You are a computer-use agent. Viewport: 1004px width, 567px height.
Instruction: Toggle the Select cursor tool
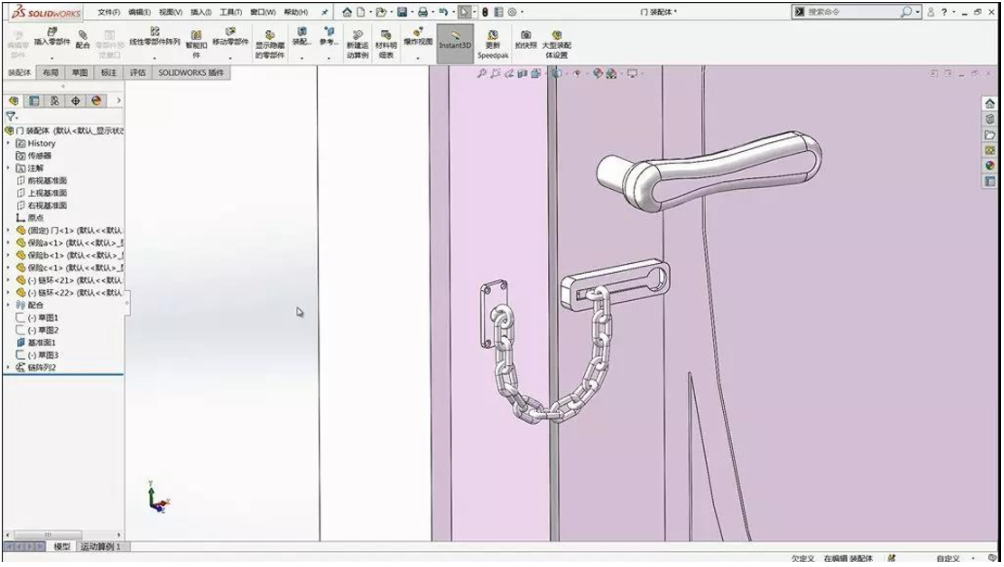coord(464,12)
